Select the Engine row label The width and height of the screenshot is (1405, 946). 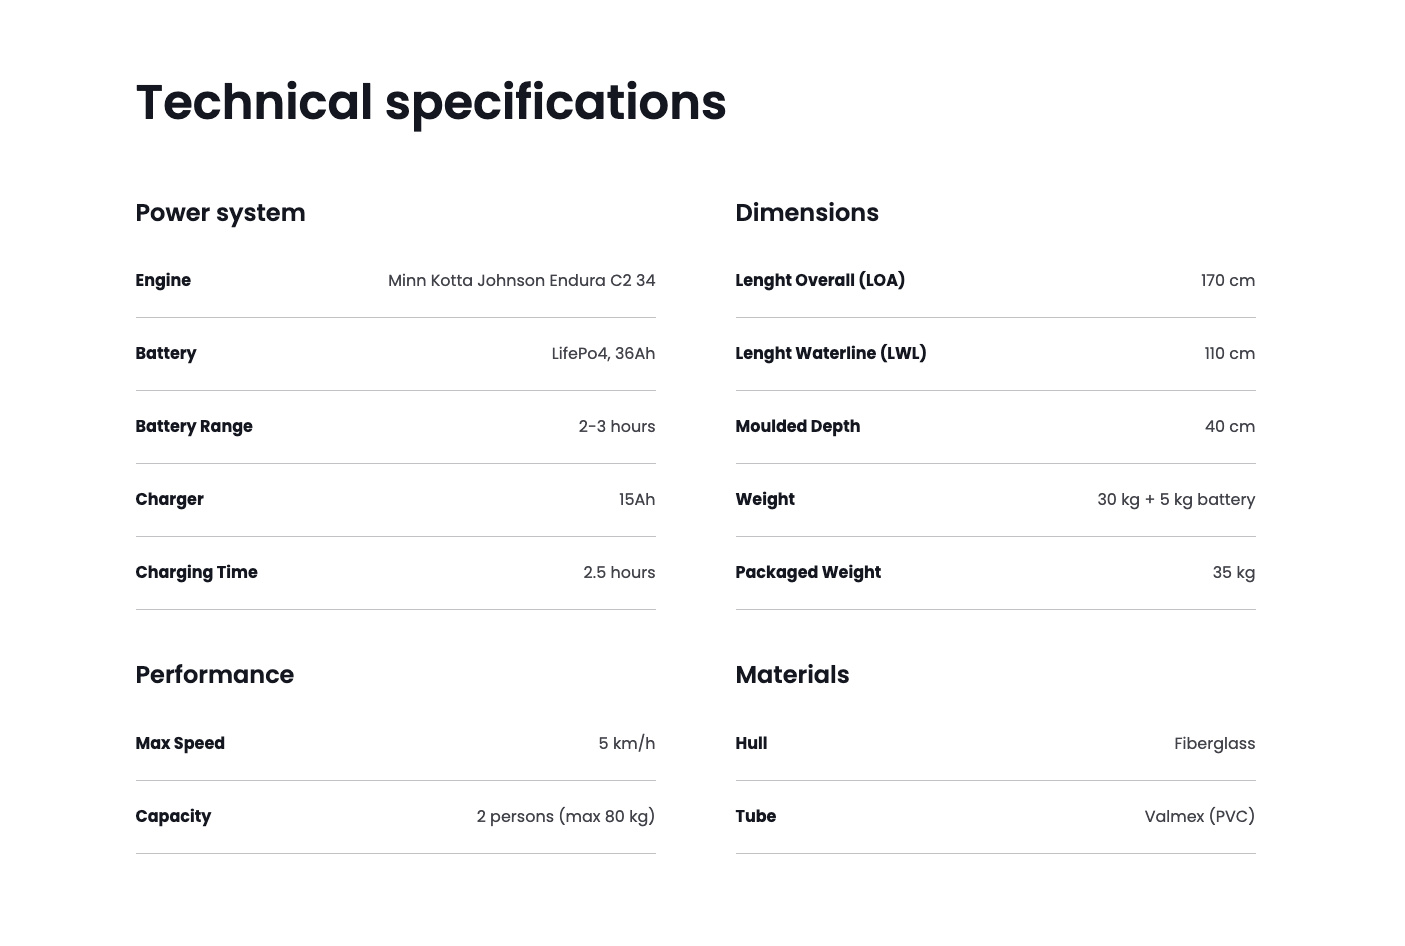point(163,281)
